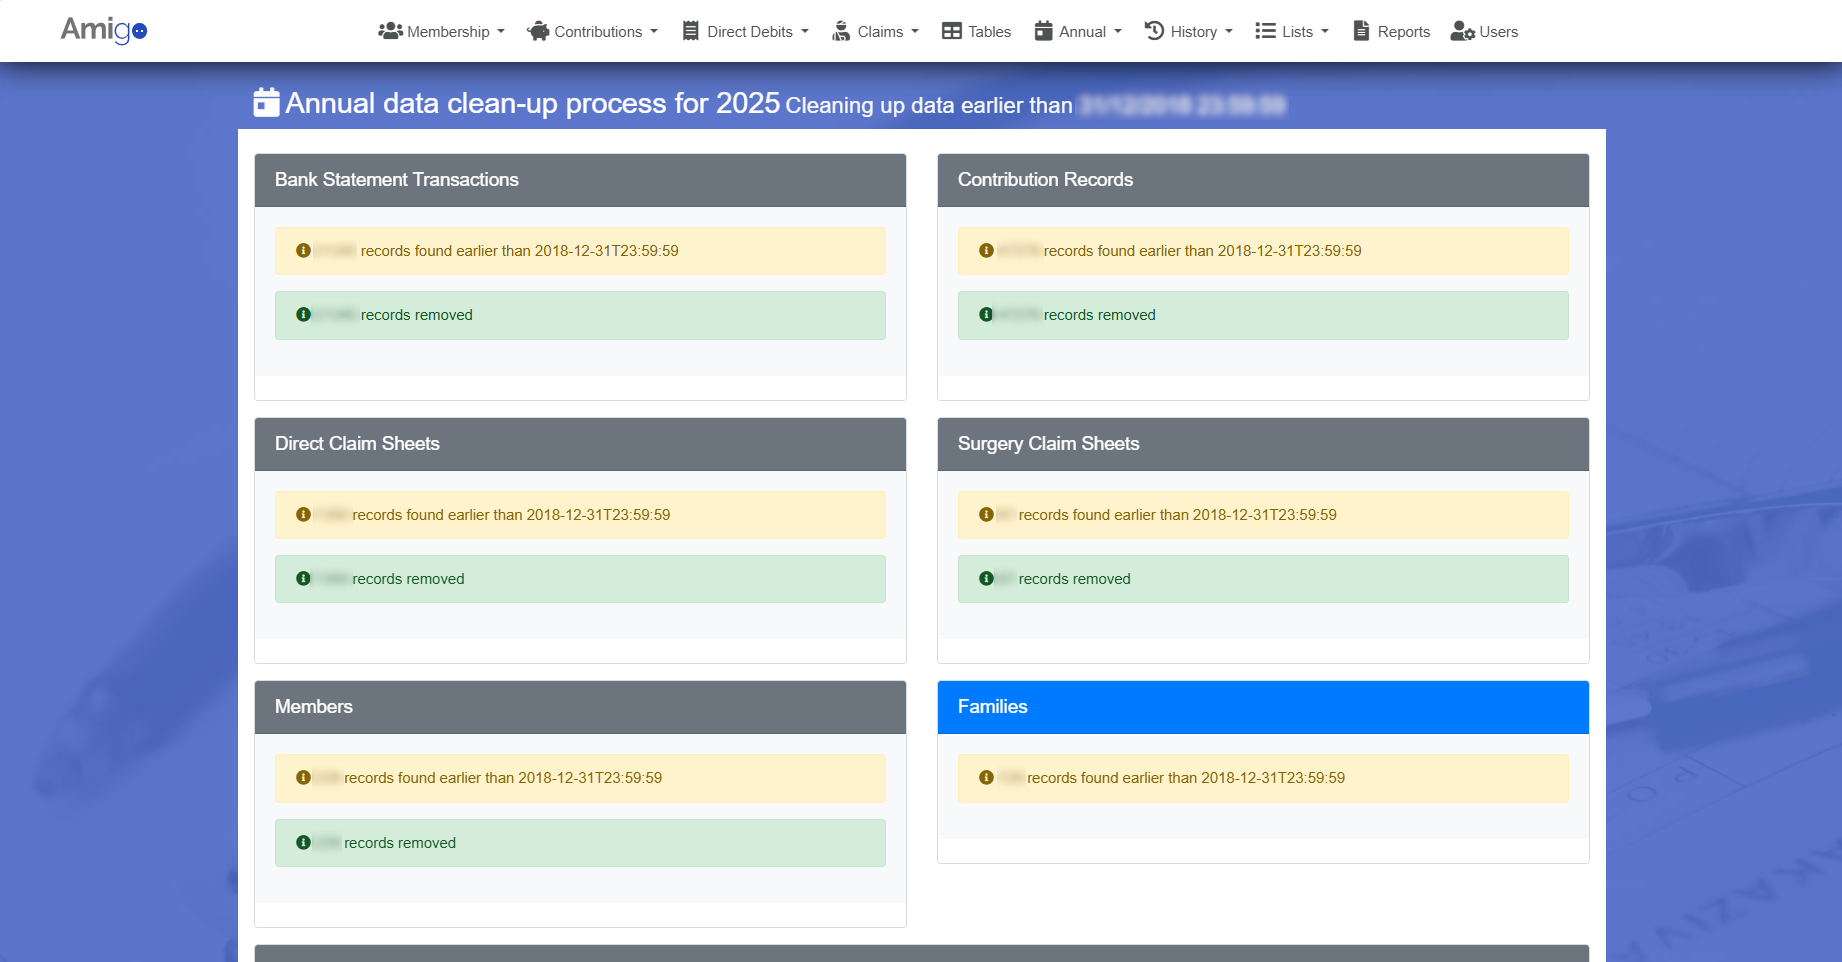This screenshot has height=962, width=1842.
Task: Expand the Lists dropdown caret
Action: (1325, 32)
